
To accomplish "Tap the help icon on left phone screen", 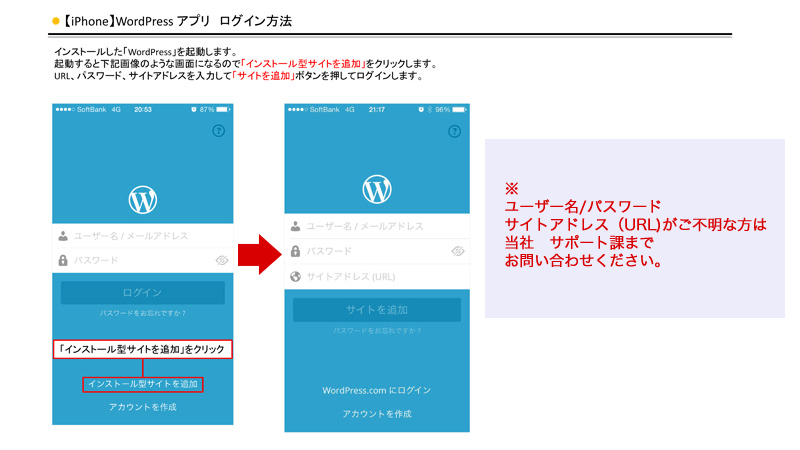I will pyautogui.click(x=218, y=131).
